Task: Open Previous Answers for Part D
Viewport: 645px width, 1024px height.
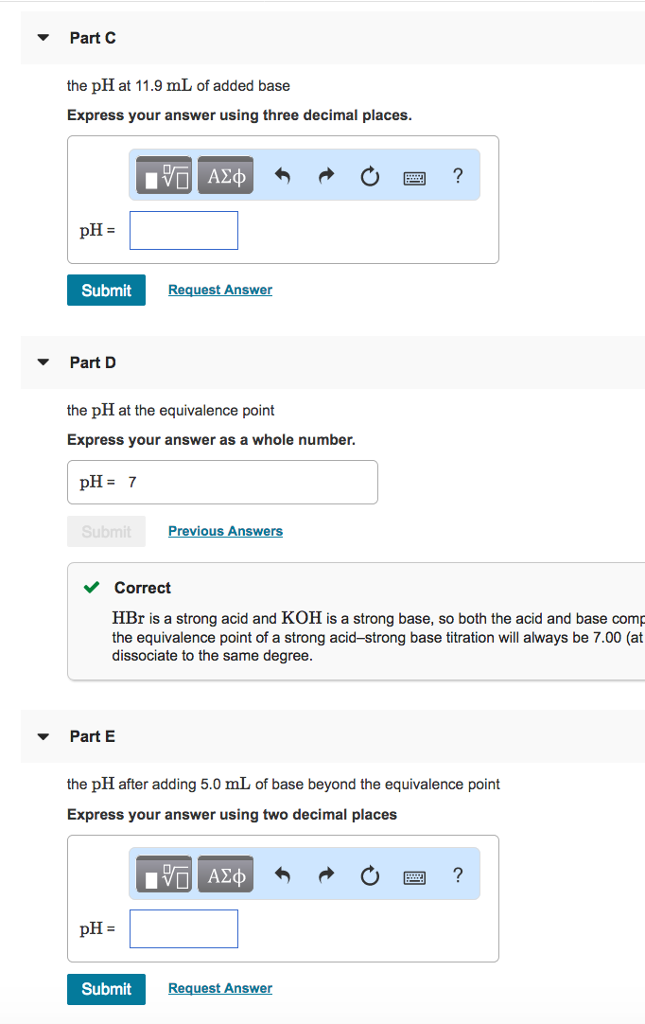Action: [x=225, y=531]
